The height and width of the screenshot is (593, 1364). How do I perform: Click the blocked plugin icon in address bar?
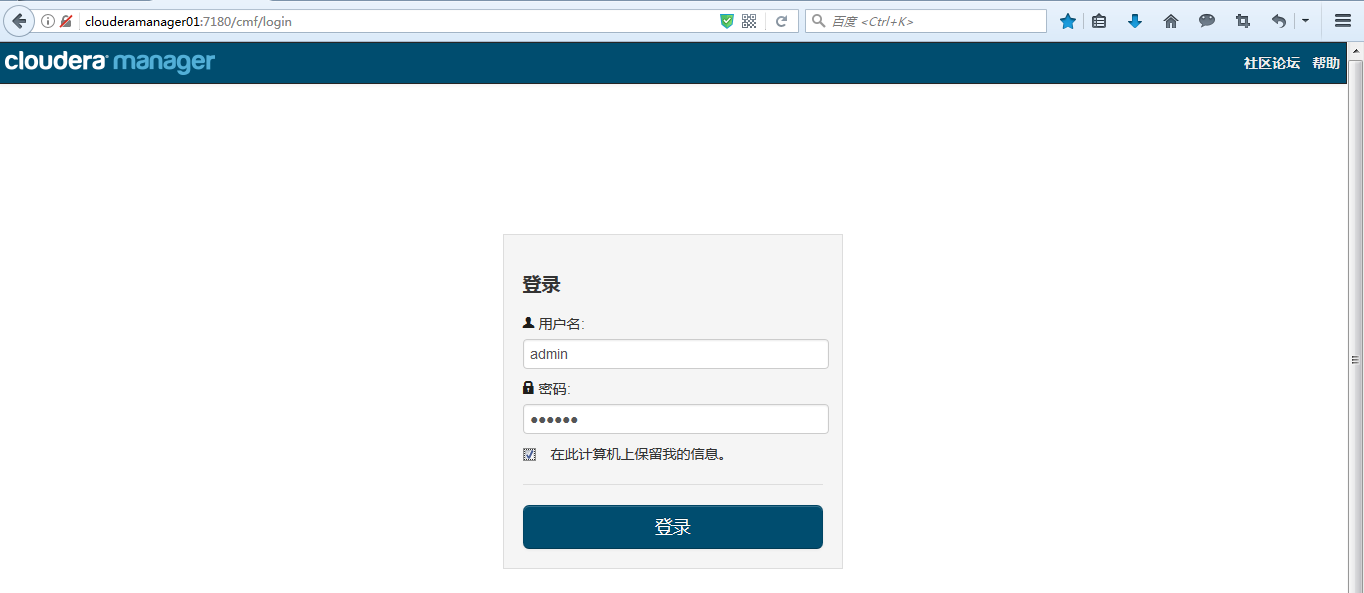[x=66, y=21]
